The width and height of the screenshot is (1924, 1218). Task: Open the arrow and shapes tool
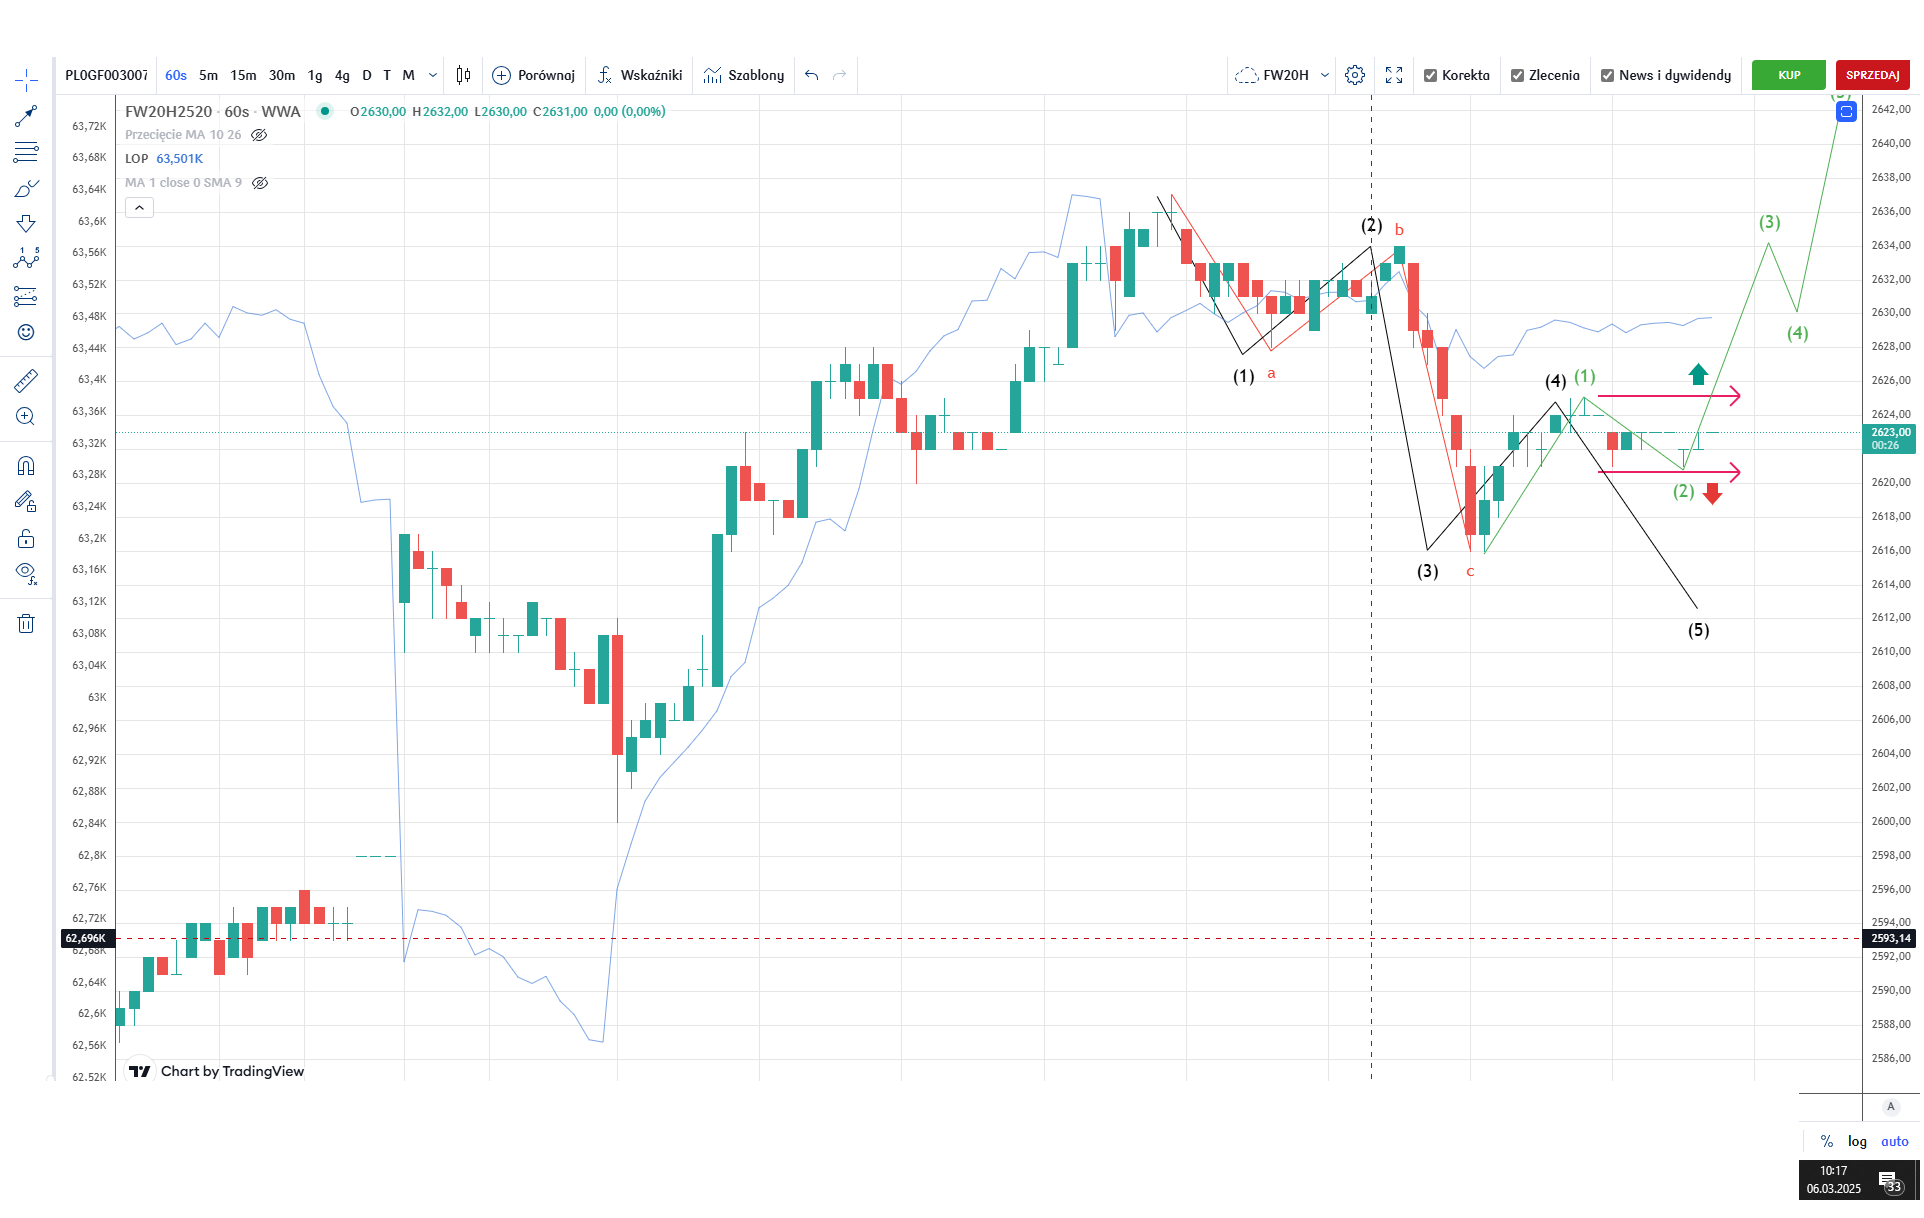click(26, 223)
